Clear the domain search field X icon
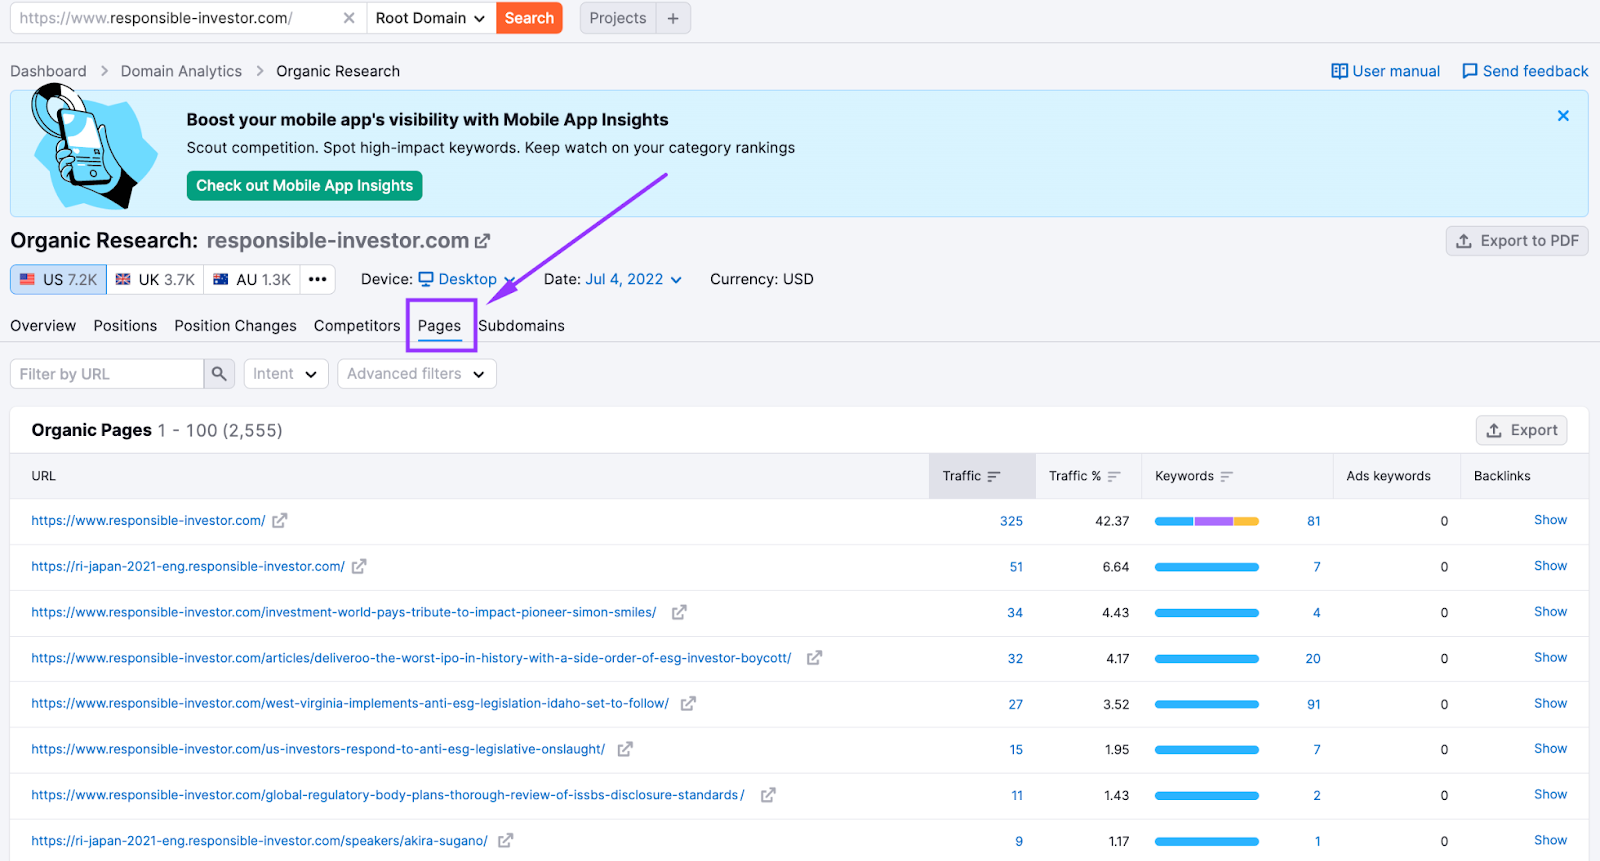 pos(348,18)
